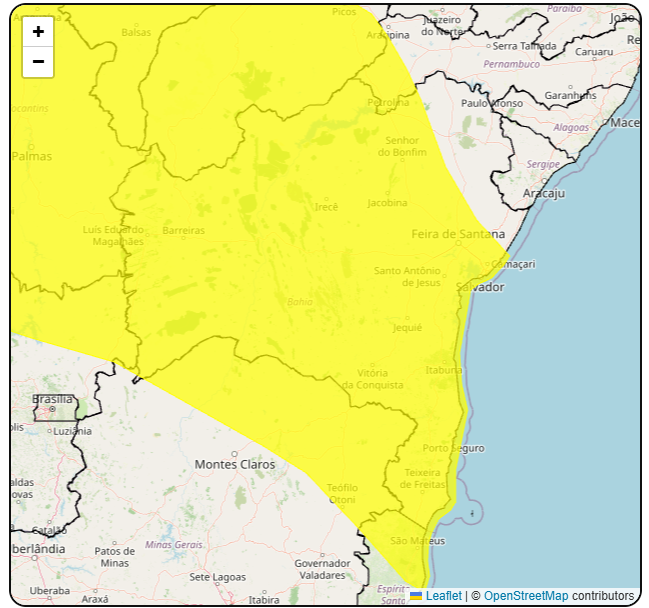649x608 pixels.
Task: Click the Irecê label
Action: 326,207
